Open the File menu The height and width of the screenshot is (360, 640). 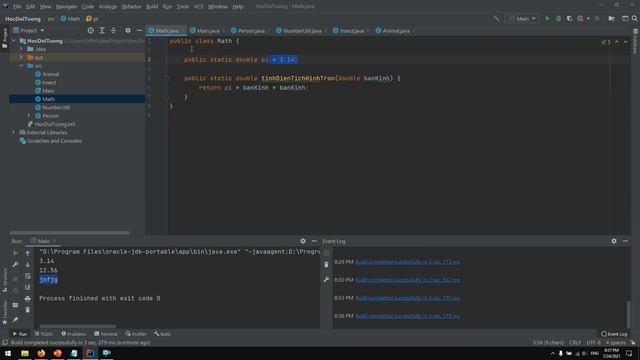(x=17, y=7)
